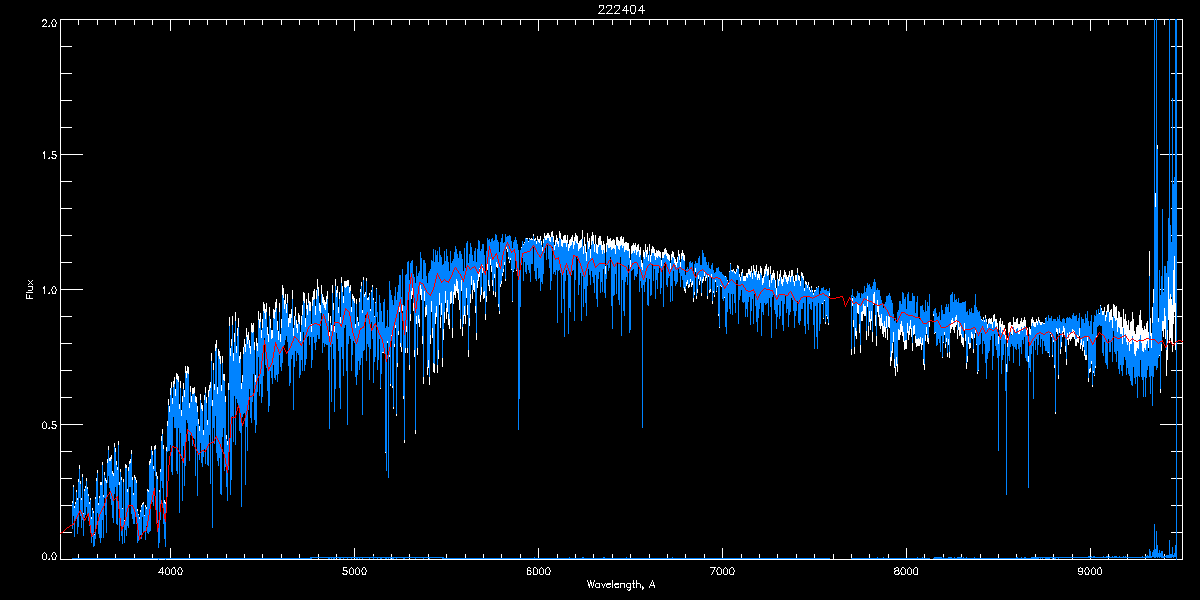Viewport: 1200px width, 600px height.
Task: Click the 0.5 flux tick label
Action: (x=48, y=424)
